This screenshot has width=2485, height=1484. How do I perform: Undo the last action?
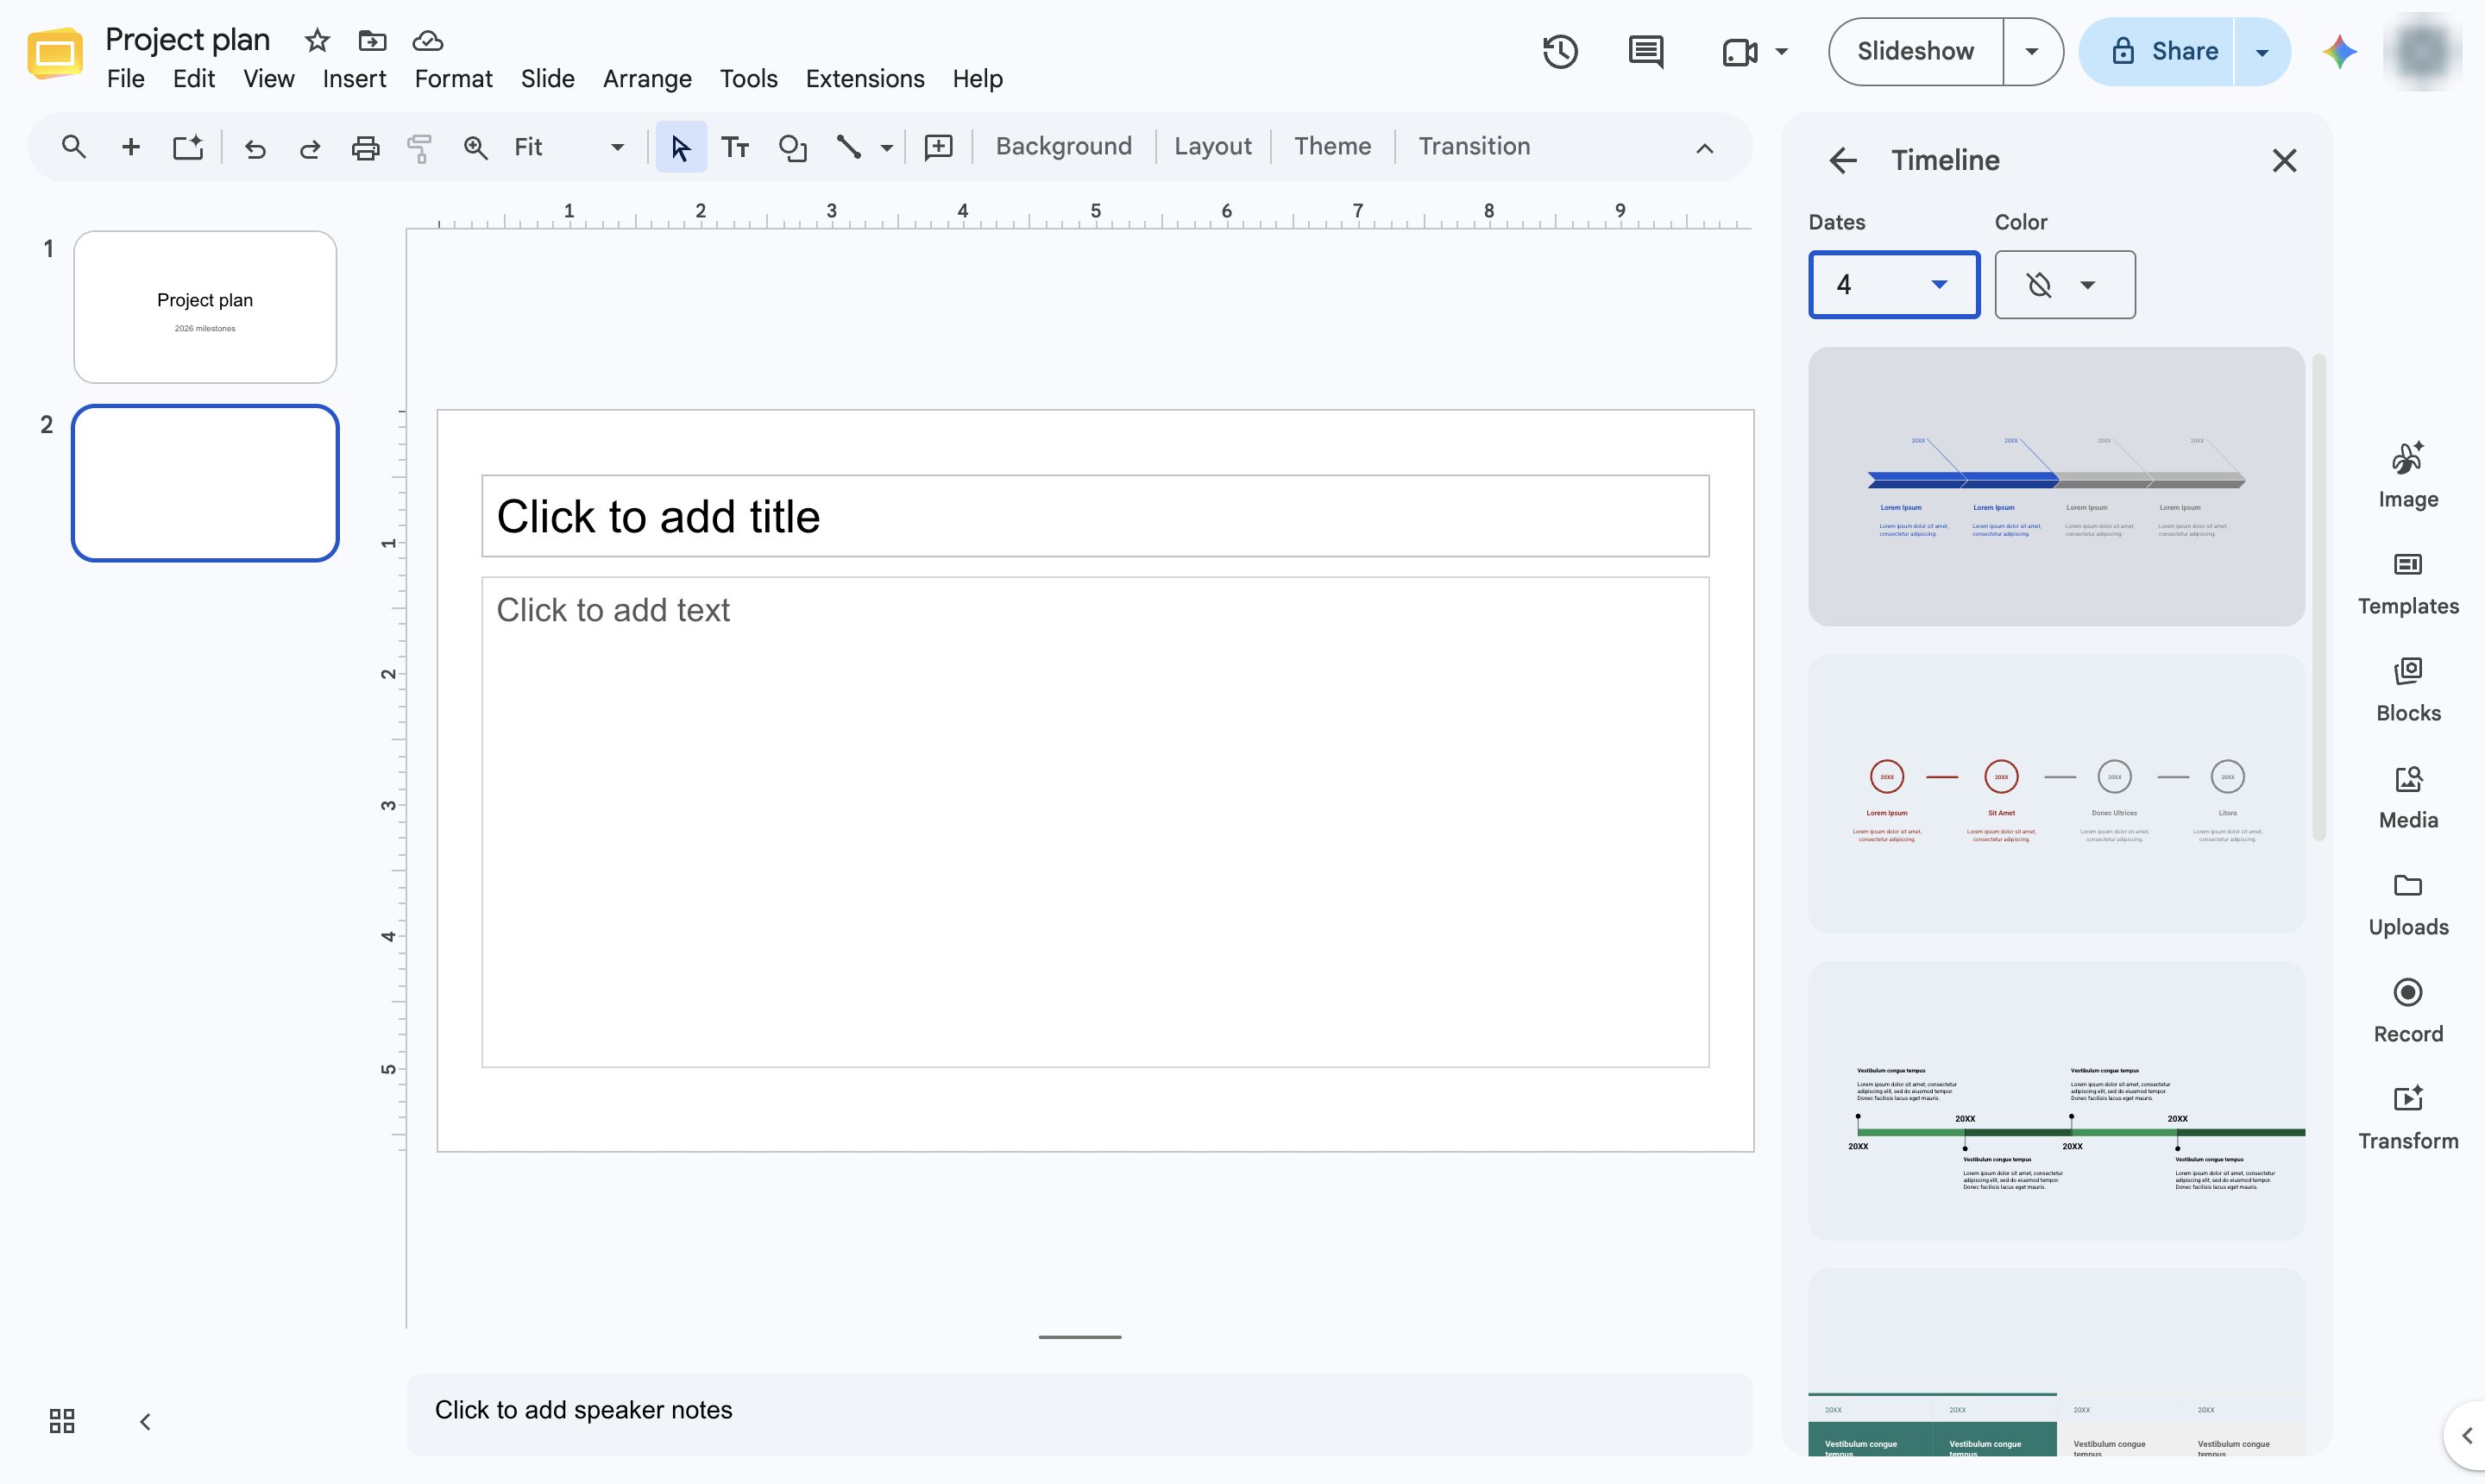tap(255, 148)
